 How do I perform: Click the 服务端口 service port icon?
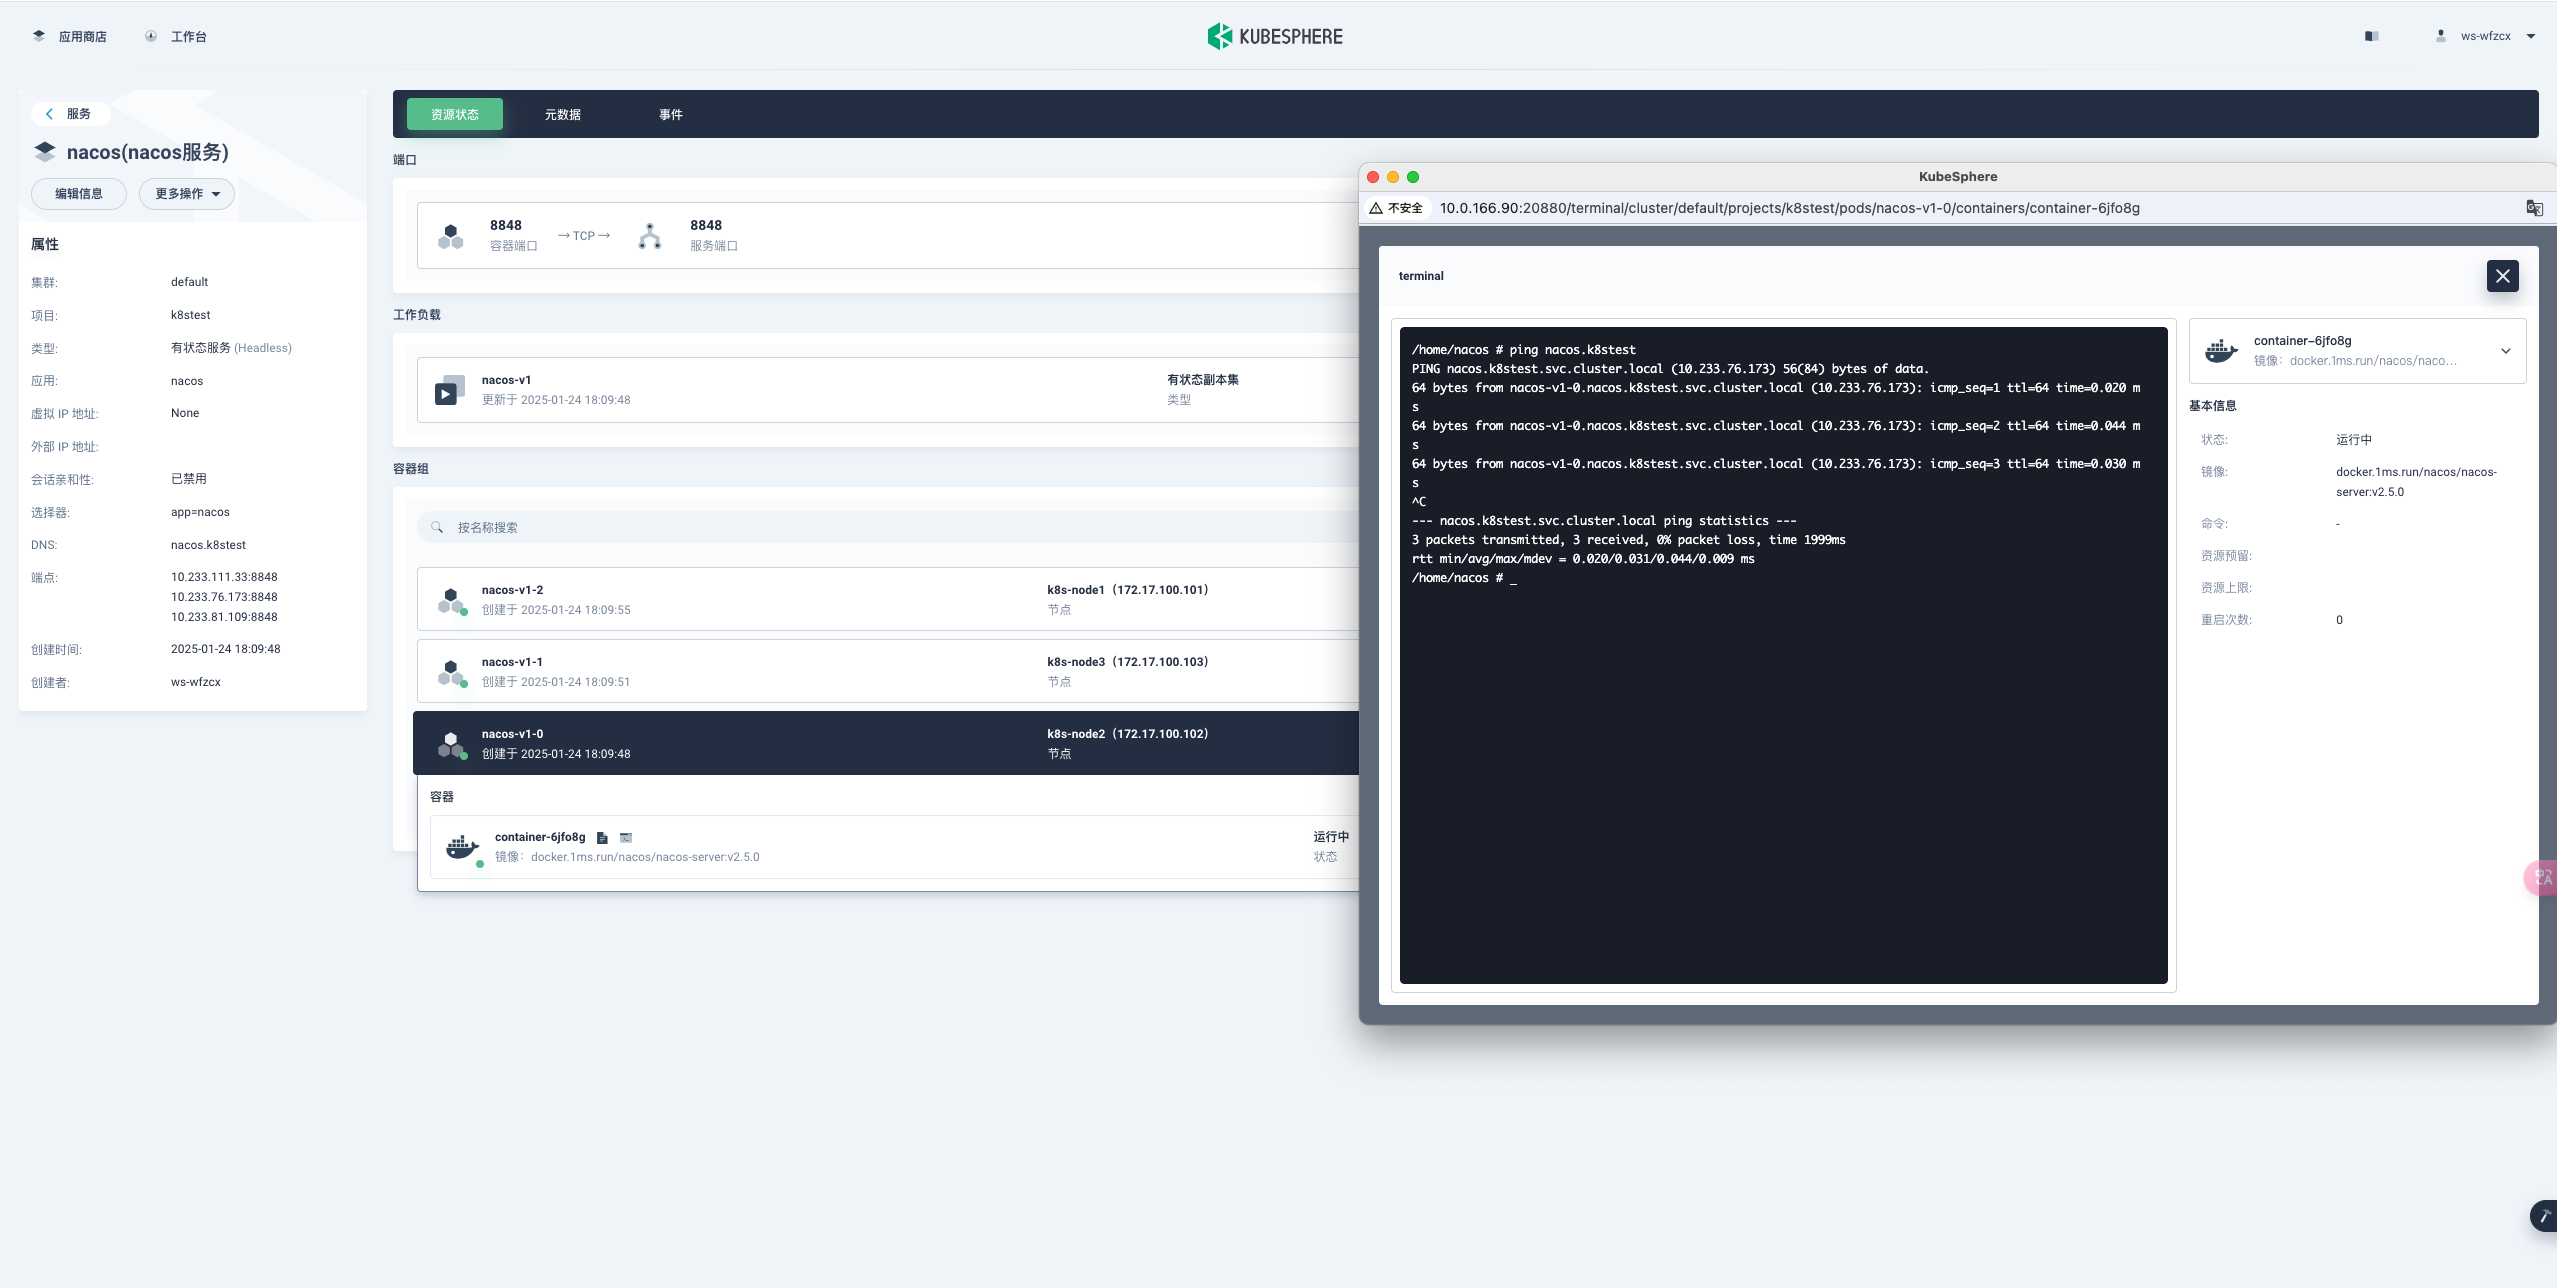coord(650,236)
